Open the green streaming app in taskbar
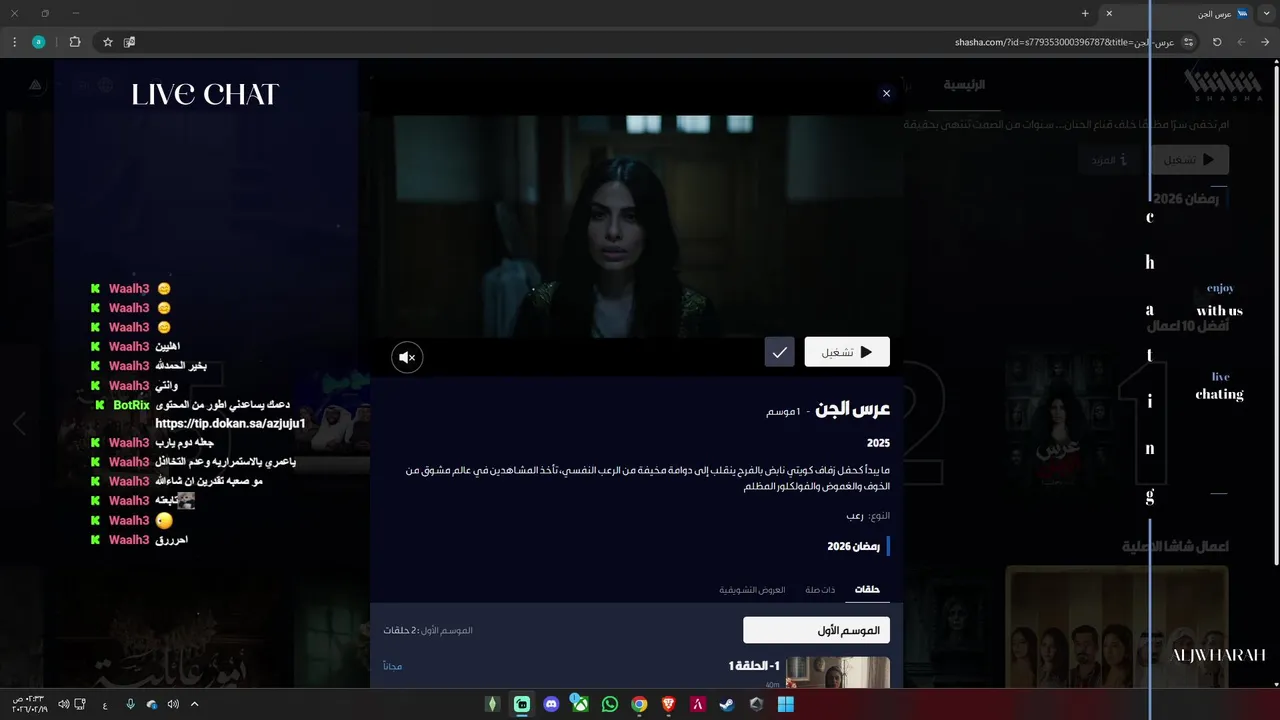1280x720 pixels. tap(522, 704)
